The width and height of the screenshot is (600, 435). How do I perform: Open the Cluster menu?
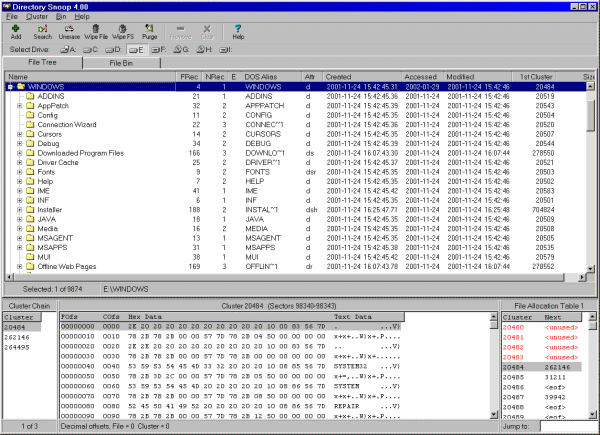(x=38, y=17)
